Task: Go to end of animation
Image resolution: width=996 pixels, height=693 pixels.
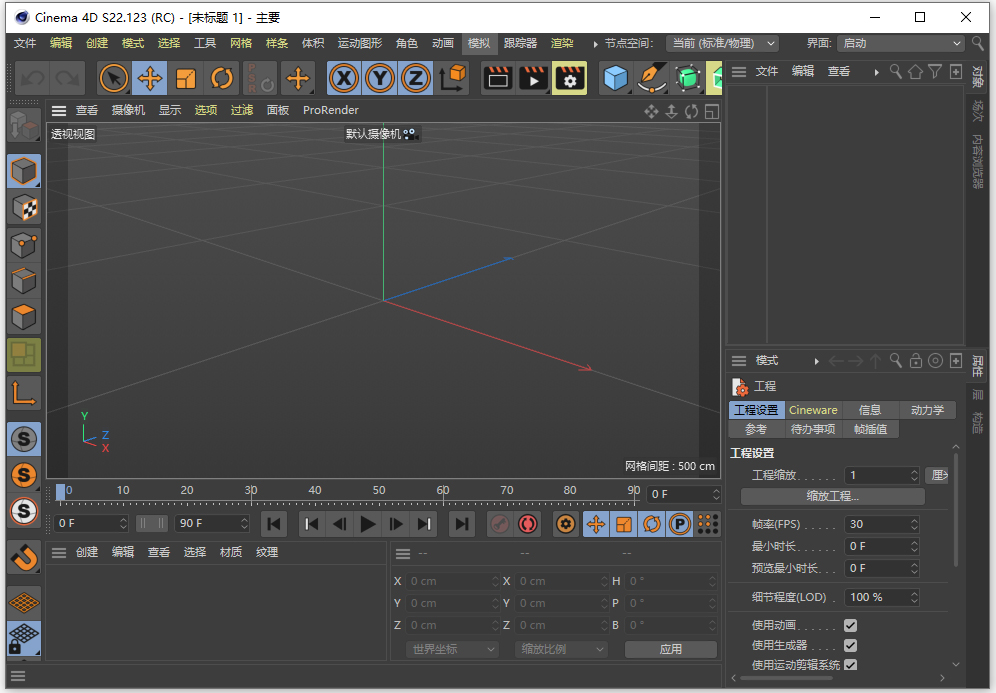Action: [461, 523]
